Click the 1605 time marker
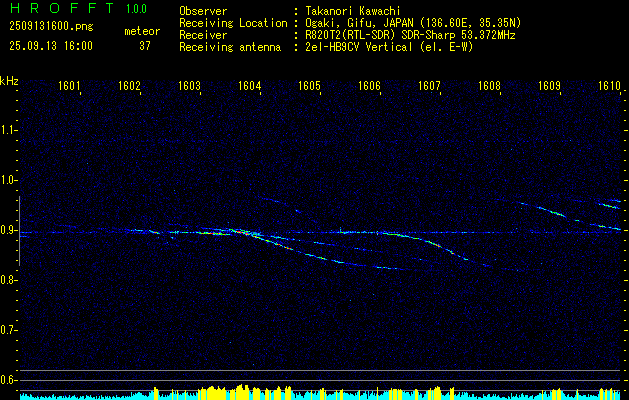The image size is (629, 400). point(310,85)
